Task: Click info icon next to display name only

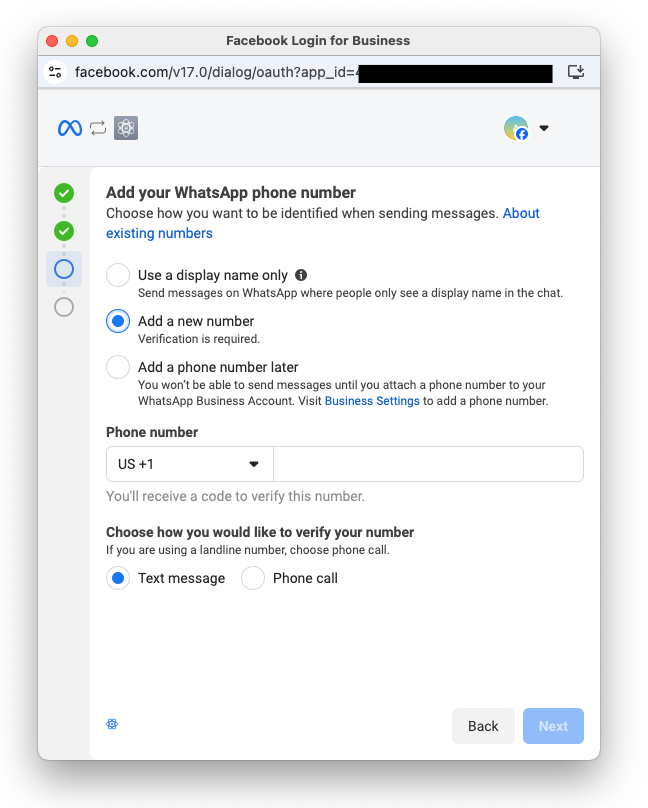Action: 301,275
